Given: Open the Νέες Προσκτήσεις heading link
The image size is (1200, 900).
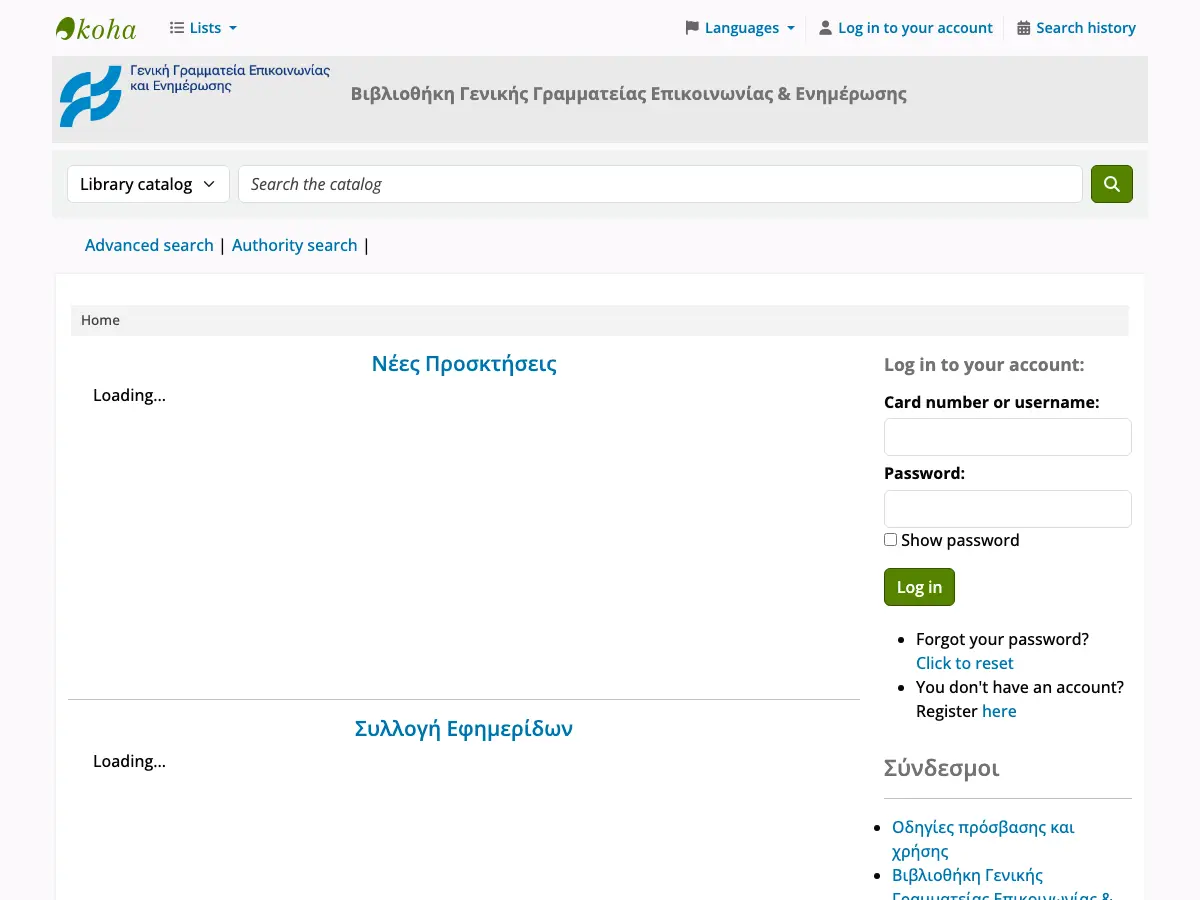Looking at the screenshot, I should [464, 364].
